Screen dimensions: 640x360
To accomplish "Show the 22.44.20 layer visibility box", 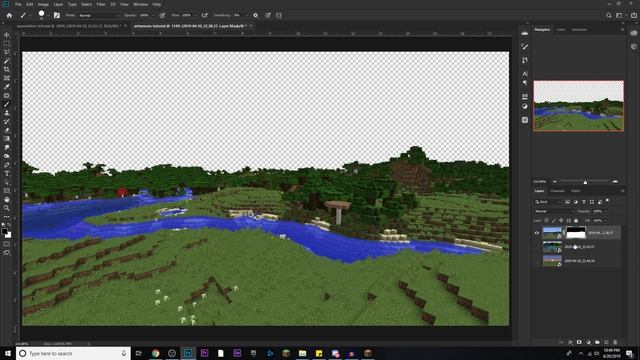I will tap(537, 261).
